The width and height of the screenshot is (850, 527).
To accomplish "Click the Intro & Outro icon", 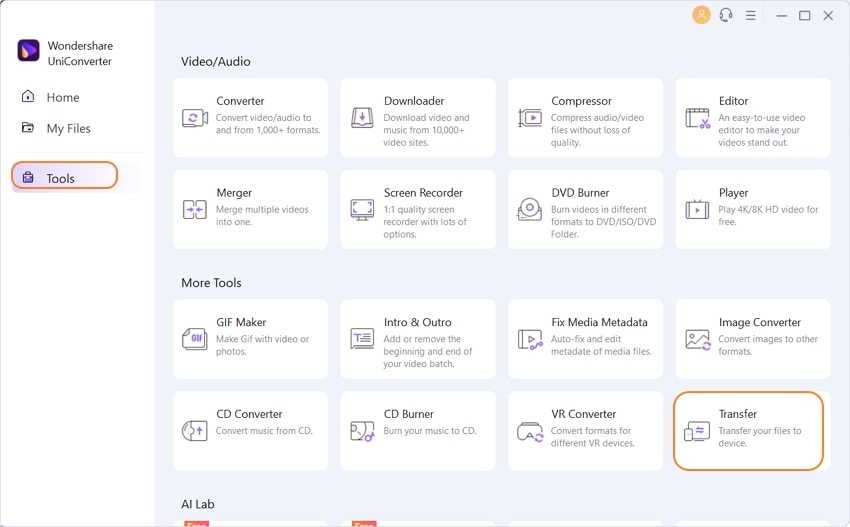I will pyautogui.click(x=362, y=338).
